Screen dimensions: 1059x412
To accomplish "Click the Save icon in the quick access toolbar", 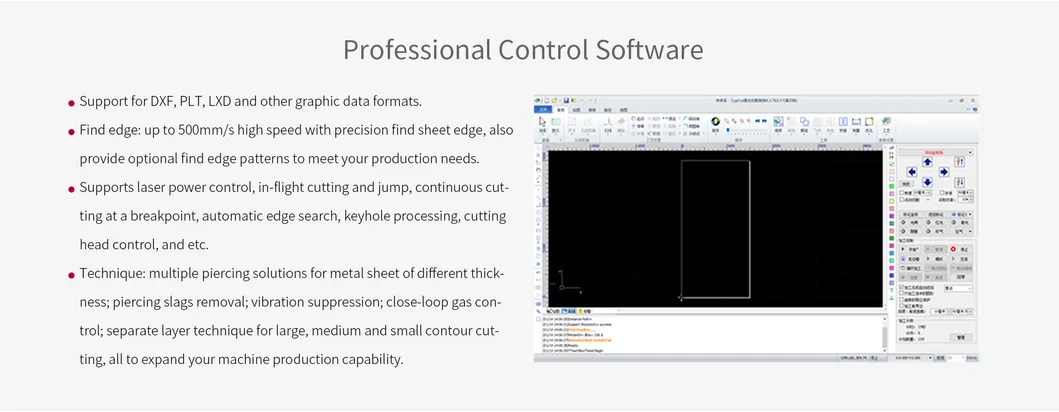I will pyautogui.click(x=566, y=101).
